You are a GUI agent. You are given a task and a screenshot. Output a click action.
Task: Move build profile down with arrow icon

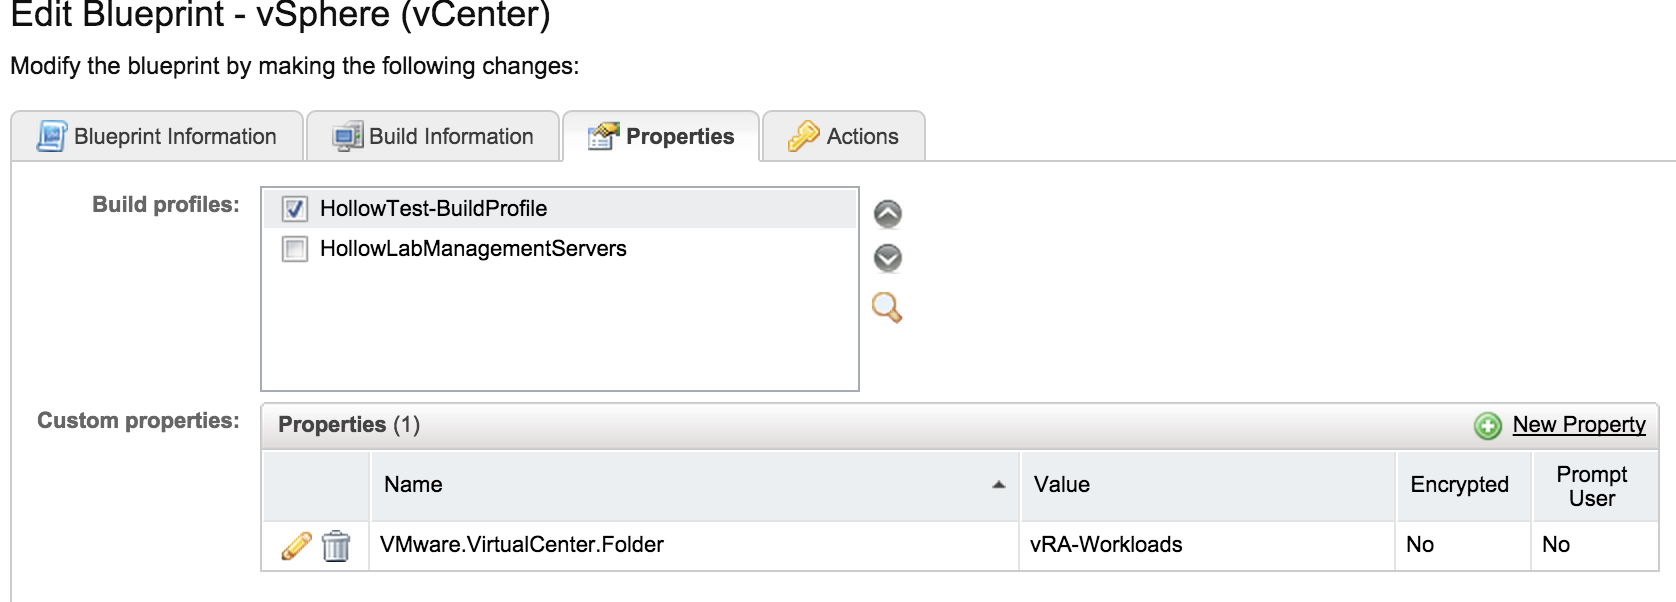887,258
